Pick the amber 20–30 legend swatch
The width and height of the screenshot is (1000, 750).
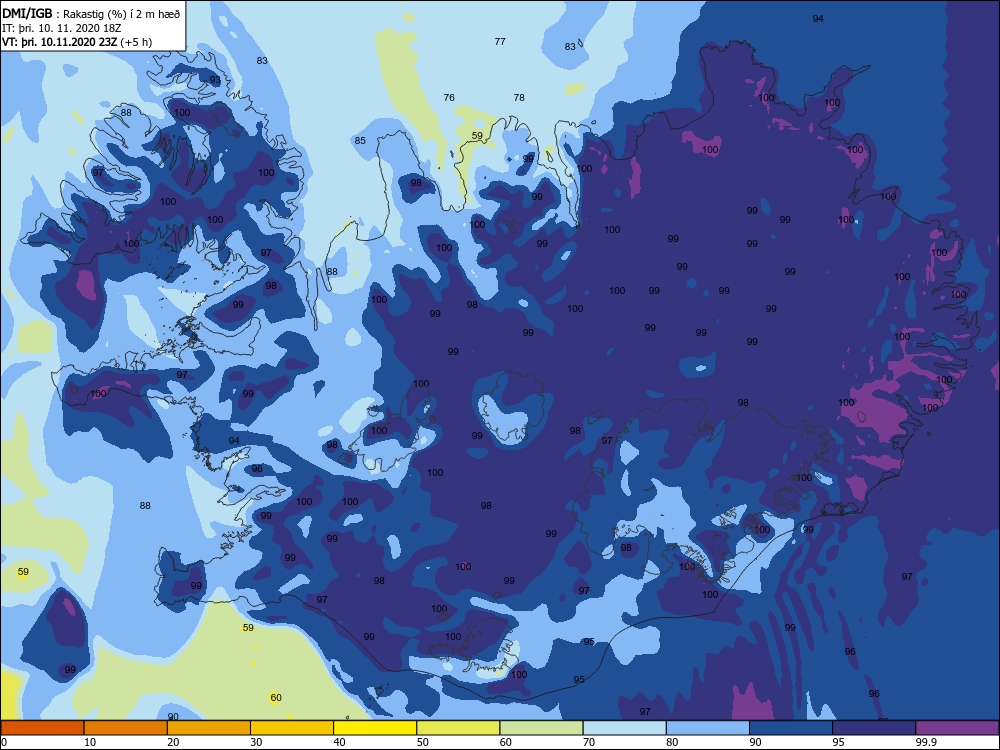[209, 728]
